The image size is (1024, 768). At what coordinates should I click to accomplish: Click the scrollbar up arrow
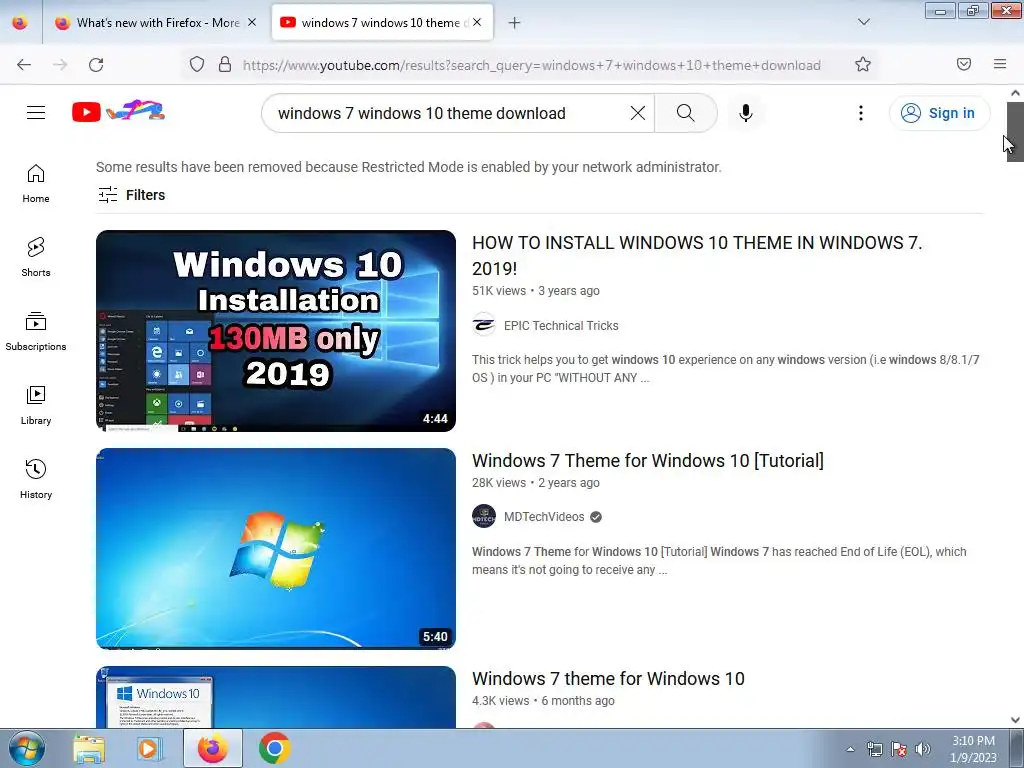pos(1015,93)
